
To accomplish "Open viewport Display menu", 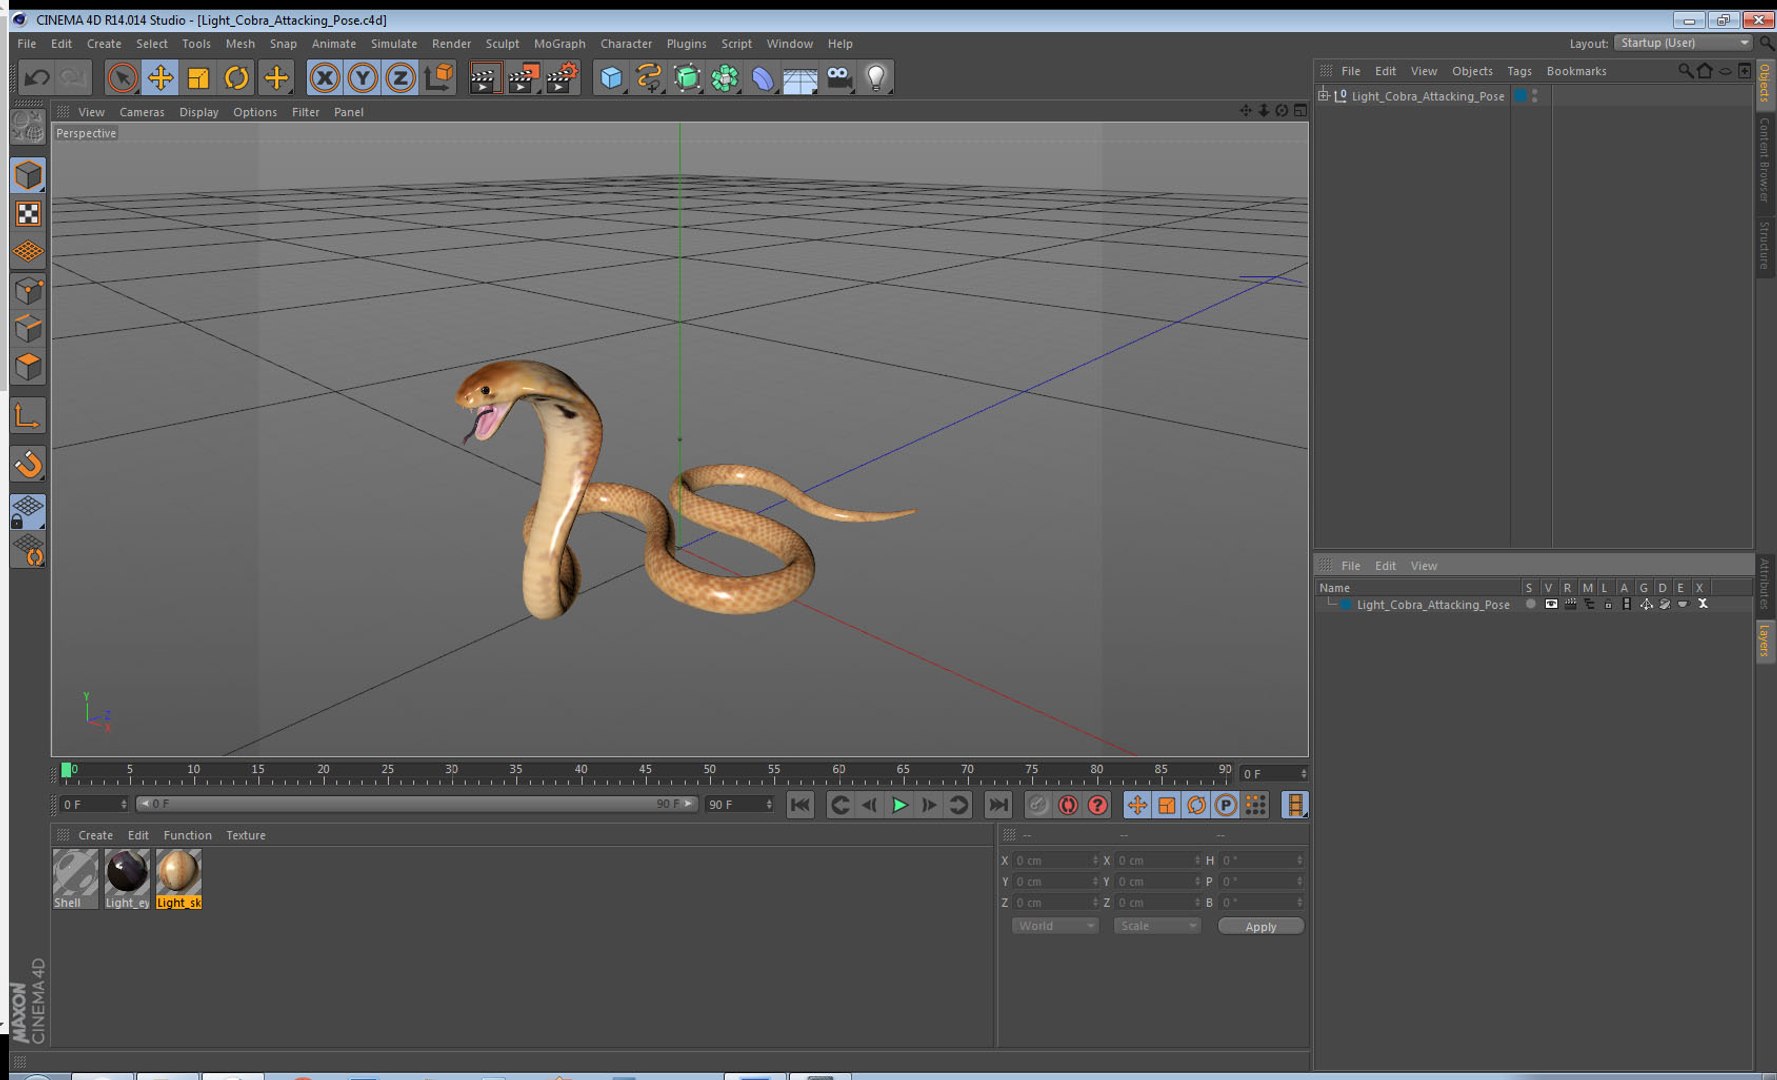I will pos(199,112).
